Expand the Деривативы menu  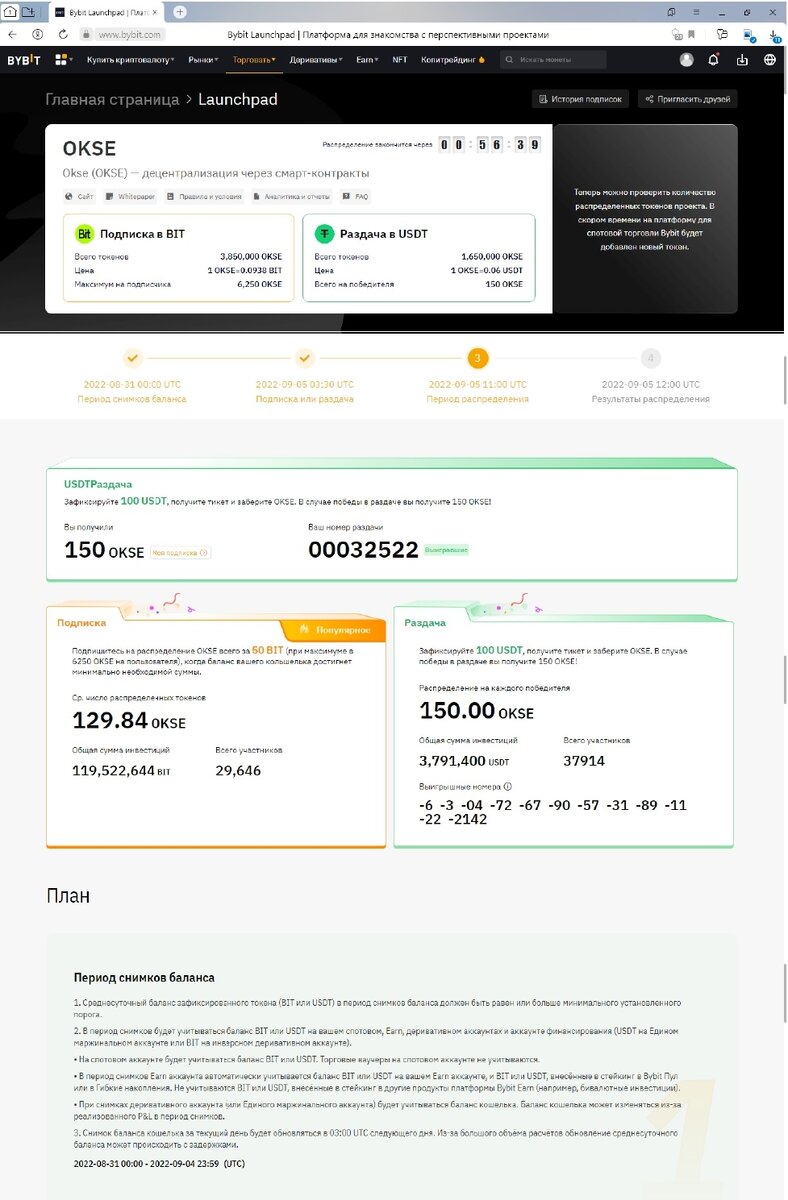click(x=316, y=60)
